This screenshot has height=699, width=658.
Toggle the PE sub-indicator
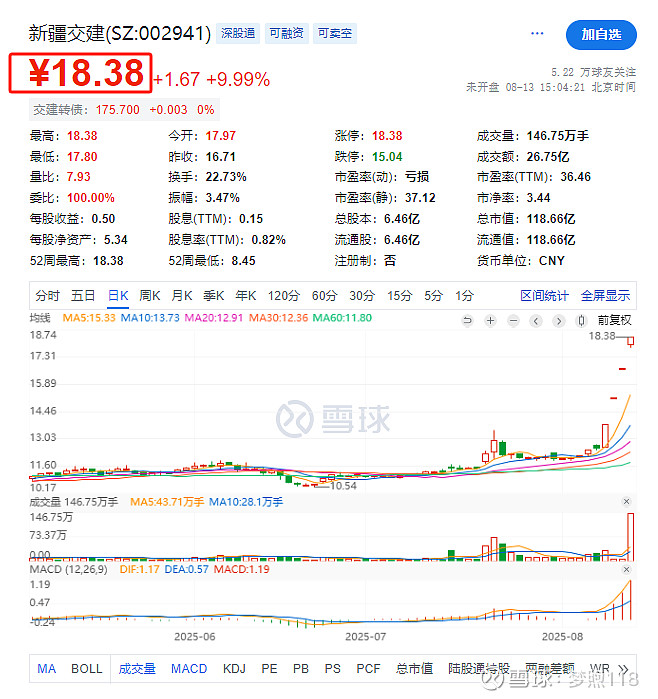tap(269, 669)
